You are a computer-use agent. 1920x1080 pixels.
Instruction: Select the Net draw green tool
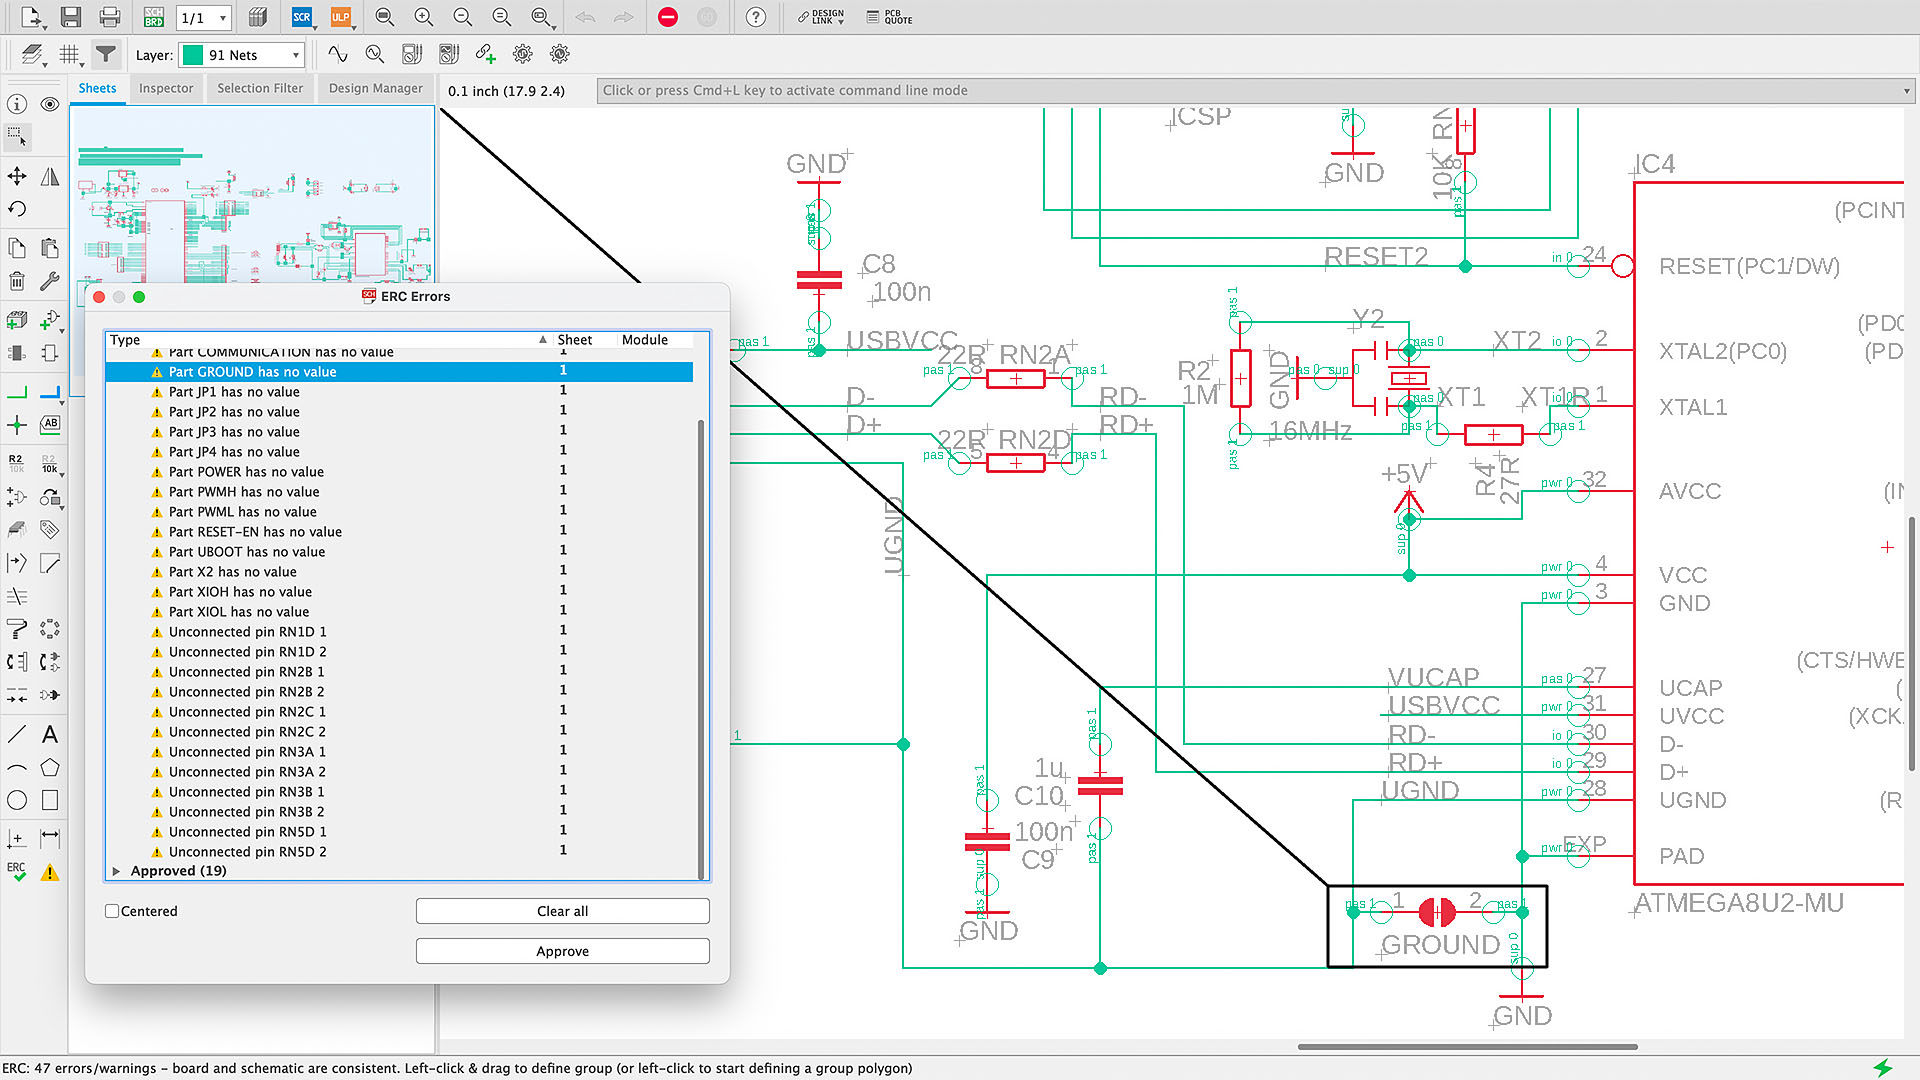coord(17,393)
